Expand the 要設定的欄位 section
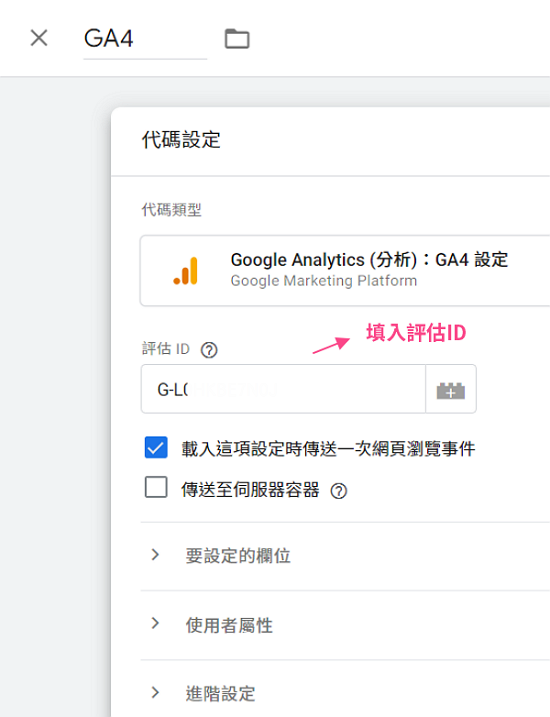Screen dimensions: 550x717 click(x=345, y=556)
